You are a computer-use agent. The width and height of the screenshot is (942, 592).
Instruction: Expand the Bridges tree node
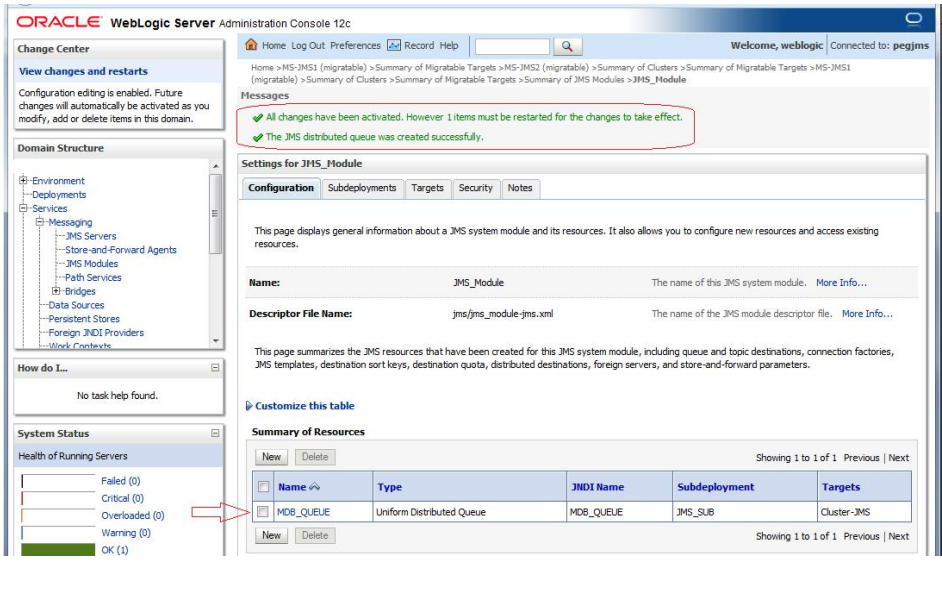56,291
